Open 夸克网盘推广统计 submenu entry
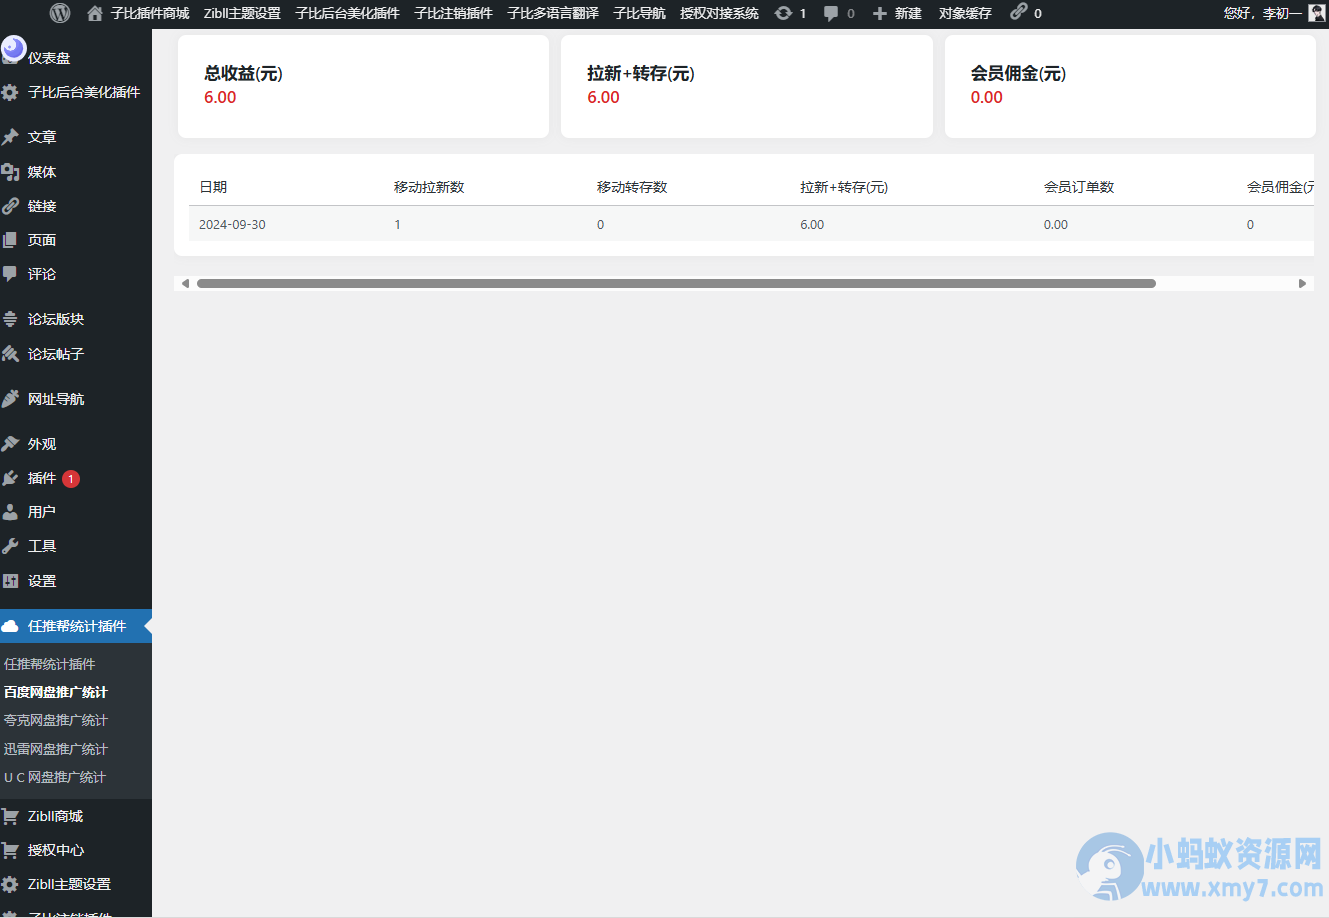The image size is (1329, 918). click(56, 720)
